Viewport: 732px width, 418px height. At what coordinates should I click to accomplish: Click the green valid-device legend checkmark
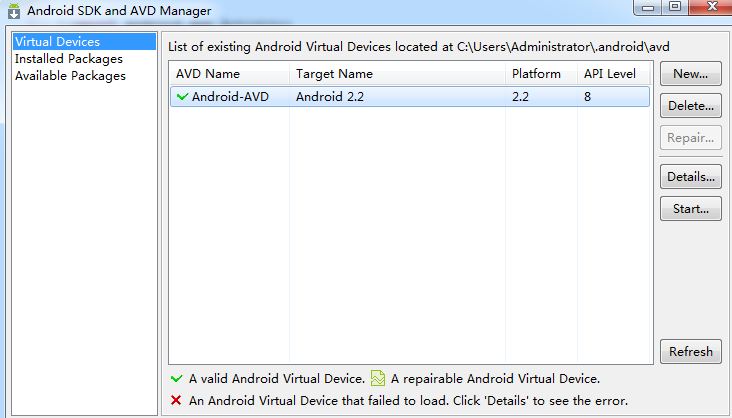[177, 379]
